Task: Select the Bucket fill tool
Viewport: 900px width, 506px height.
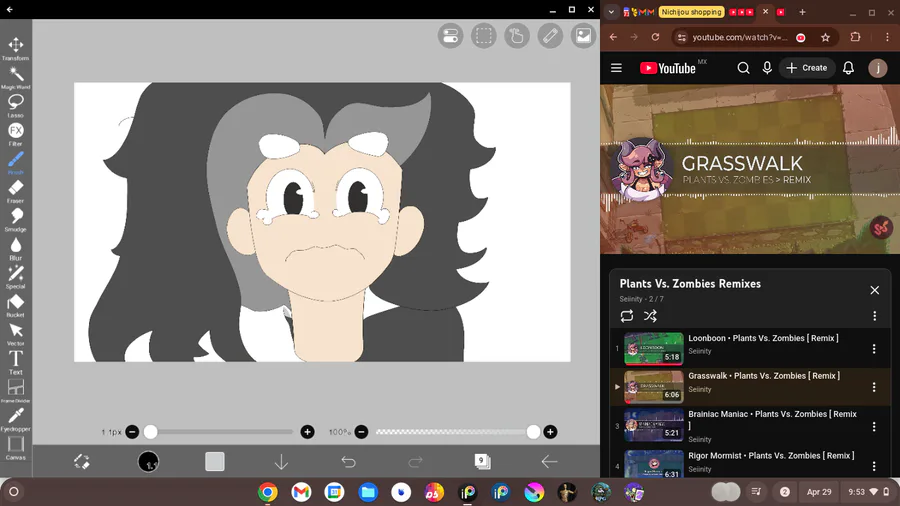Action: 15,305
